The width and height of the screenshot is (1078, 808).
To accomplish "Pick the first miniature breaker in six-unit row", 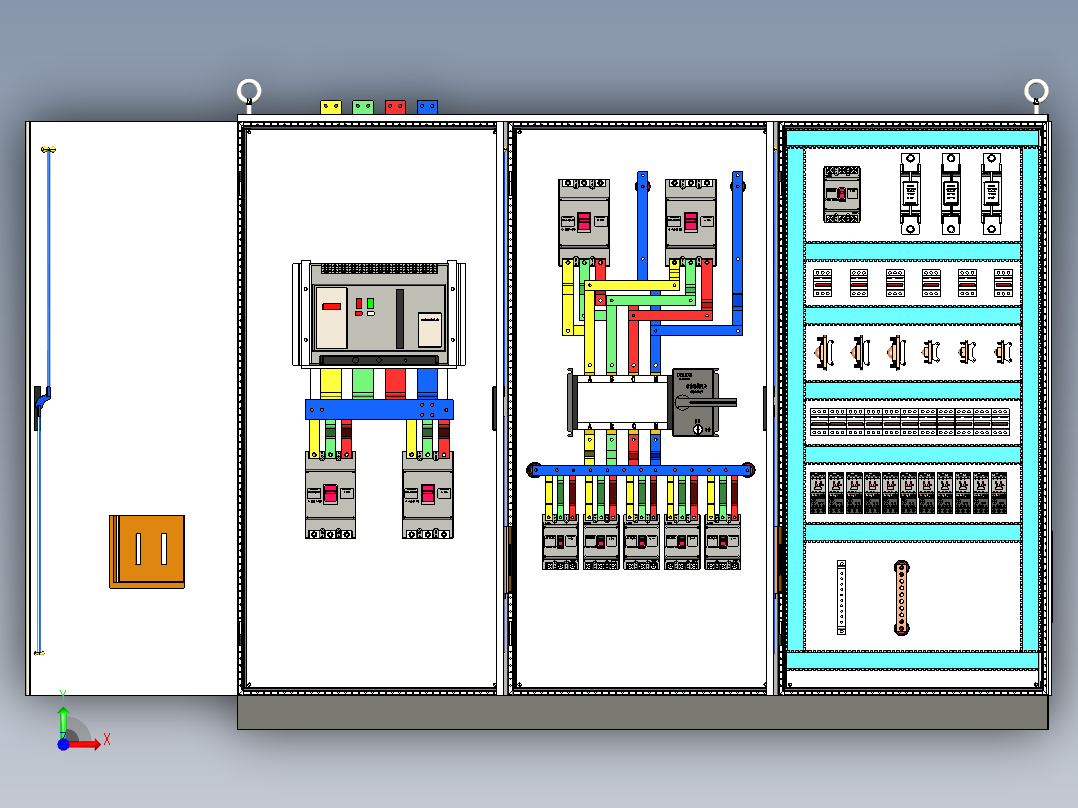I will point(822,283).
